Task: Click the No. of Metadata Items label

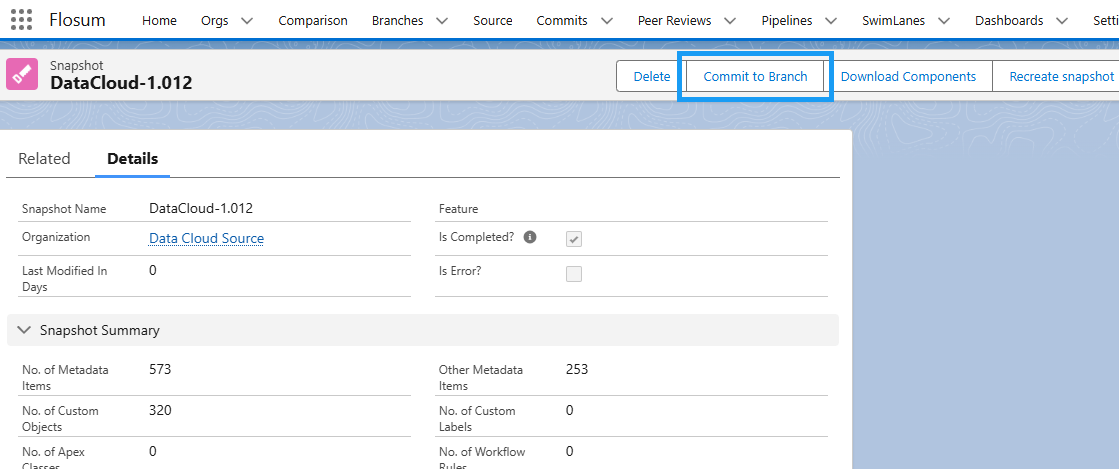Action: coord(66,378)
